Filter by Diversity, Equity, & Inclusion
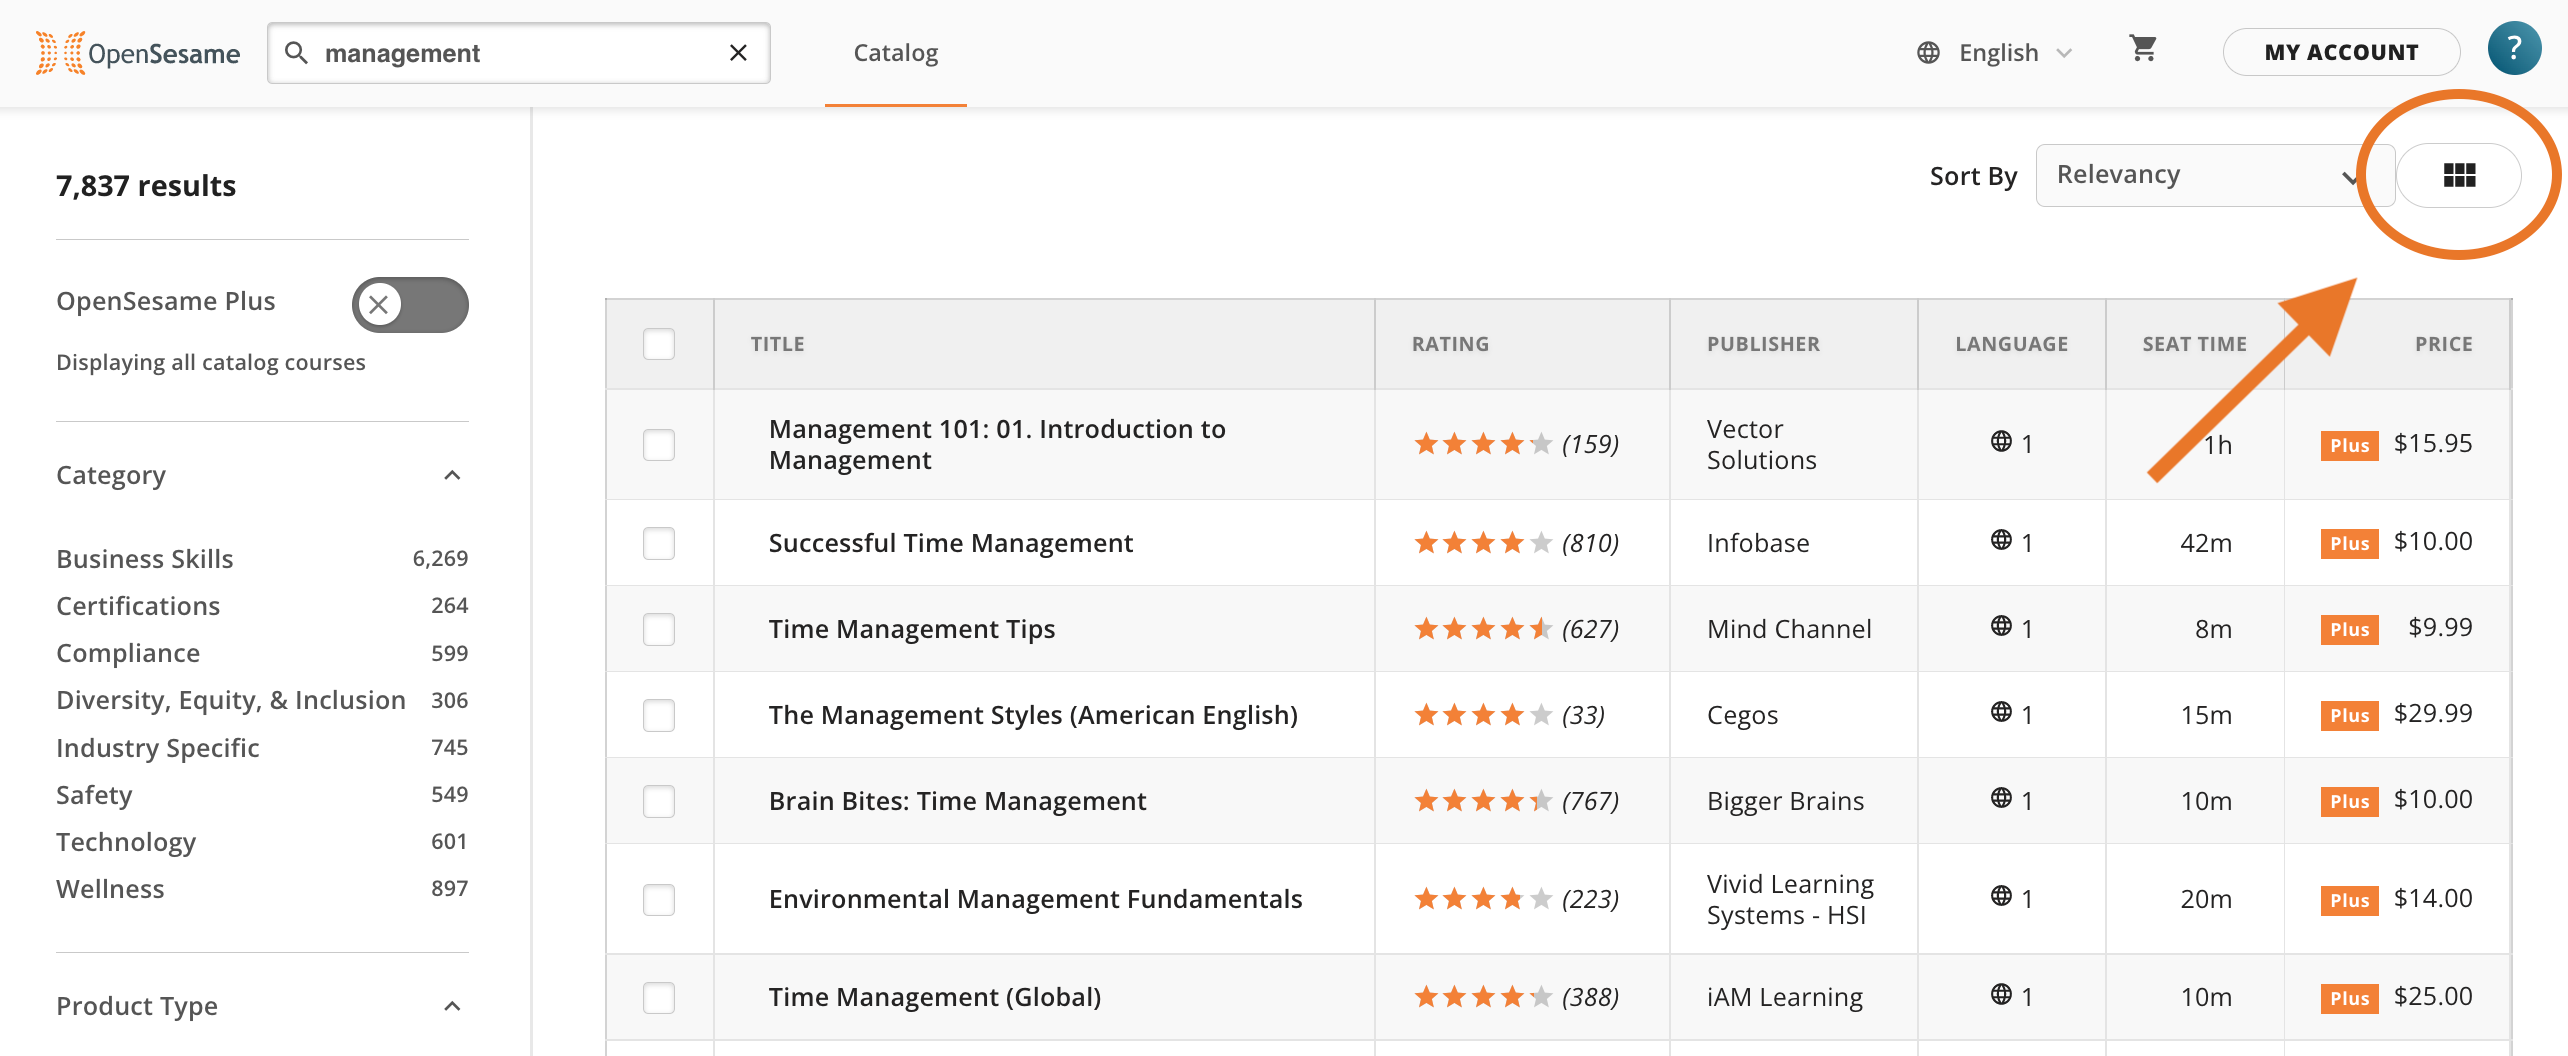Viewport: 2568px width, 1056px height. tap(231, 700)
